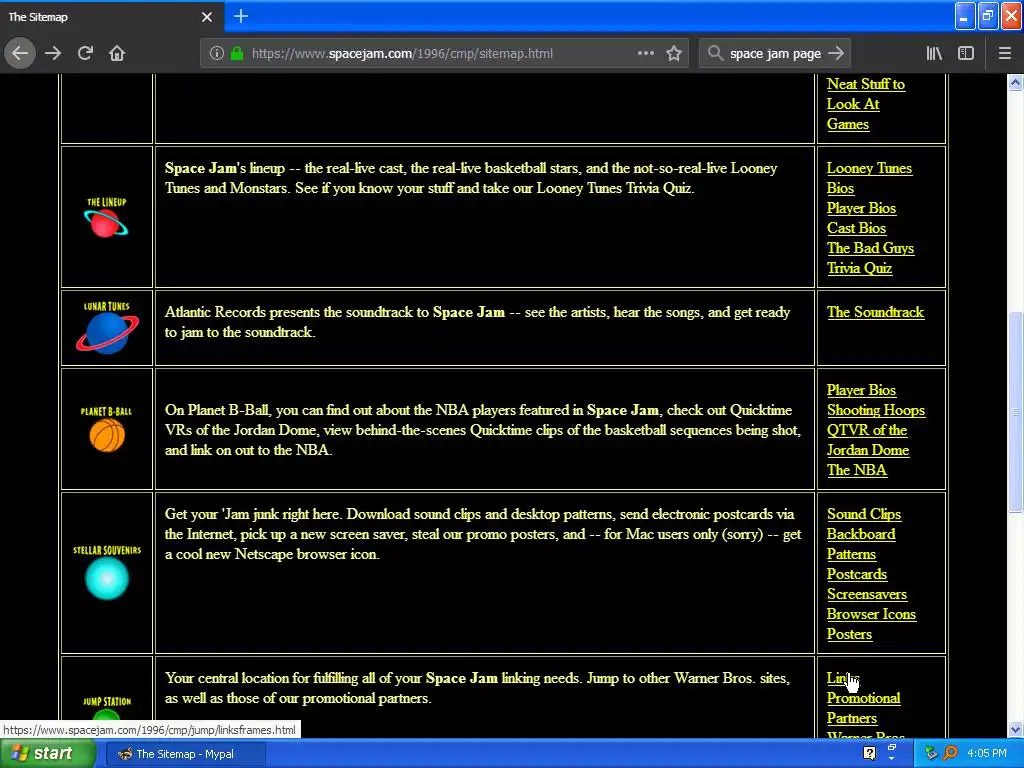The image size is (1024, 768).
Task: Open The Soundtrack link
Action: (875, 312)
